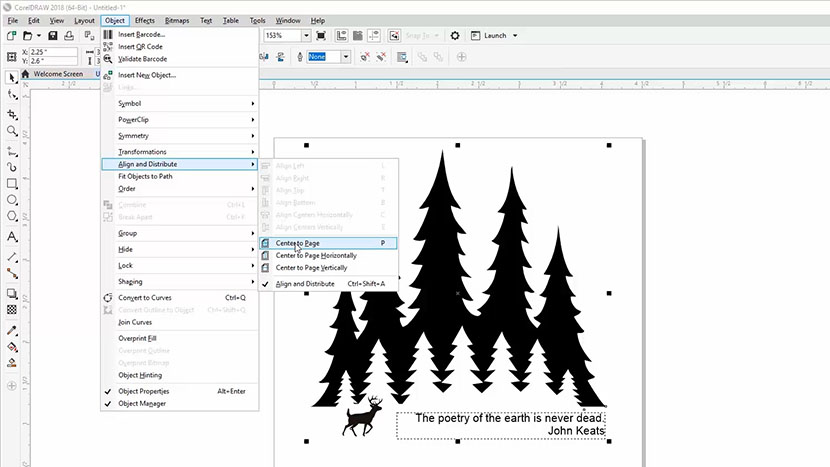Open the Options gear icon
Image resolution: width=830 pixels, height=467 pixels.
[455, 35]
